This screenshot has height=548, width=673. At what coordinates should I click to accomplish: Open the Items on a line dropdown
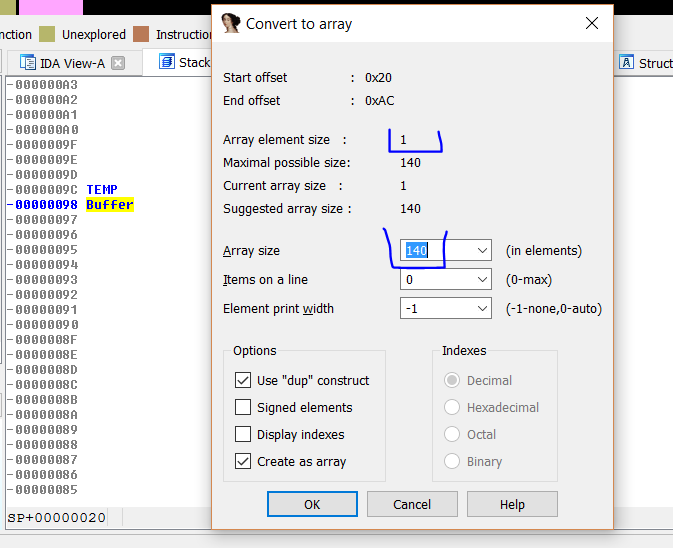pyautogui.click(x=483, y=280)
